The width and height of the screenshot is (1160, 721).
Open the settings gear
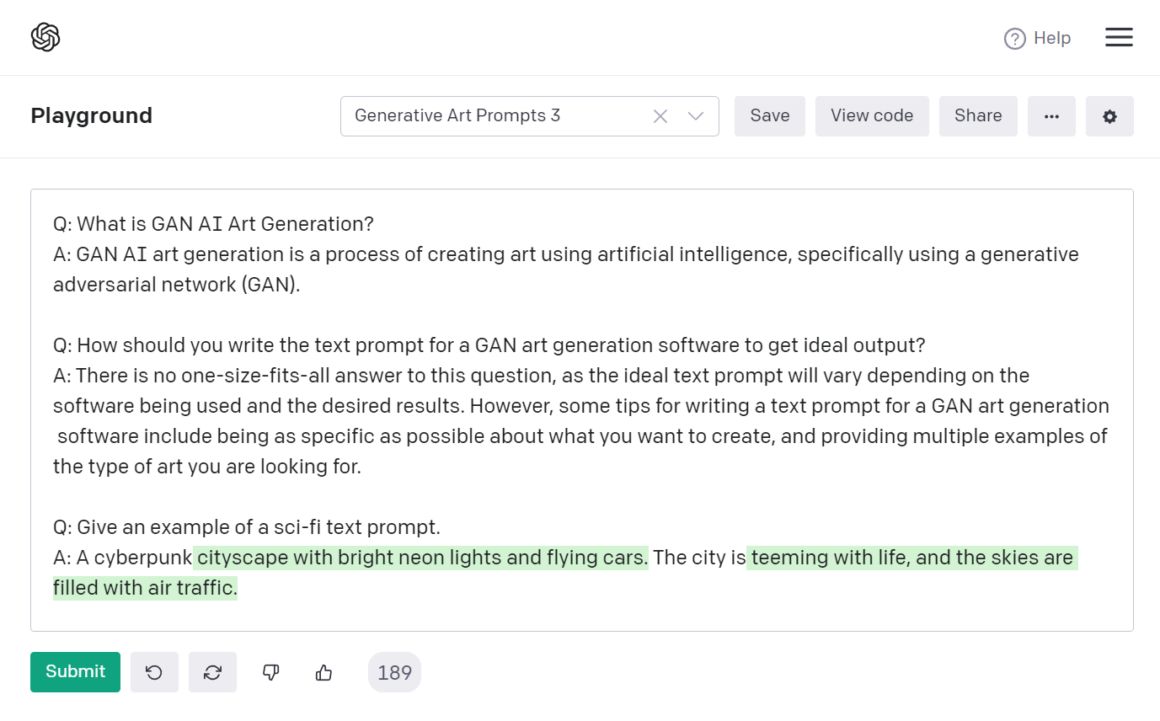coord(1110,116)
